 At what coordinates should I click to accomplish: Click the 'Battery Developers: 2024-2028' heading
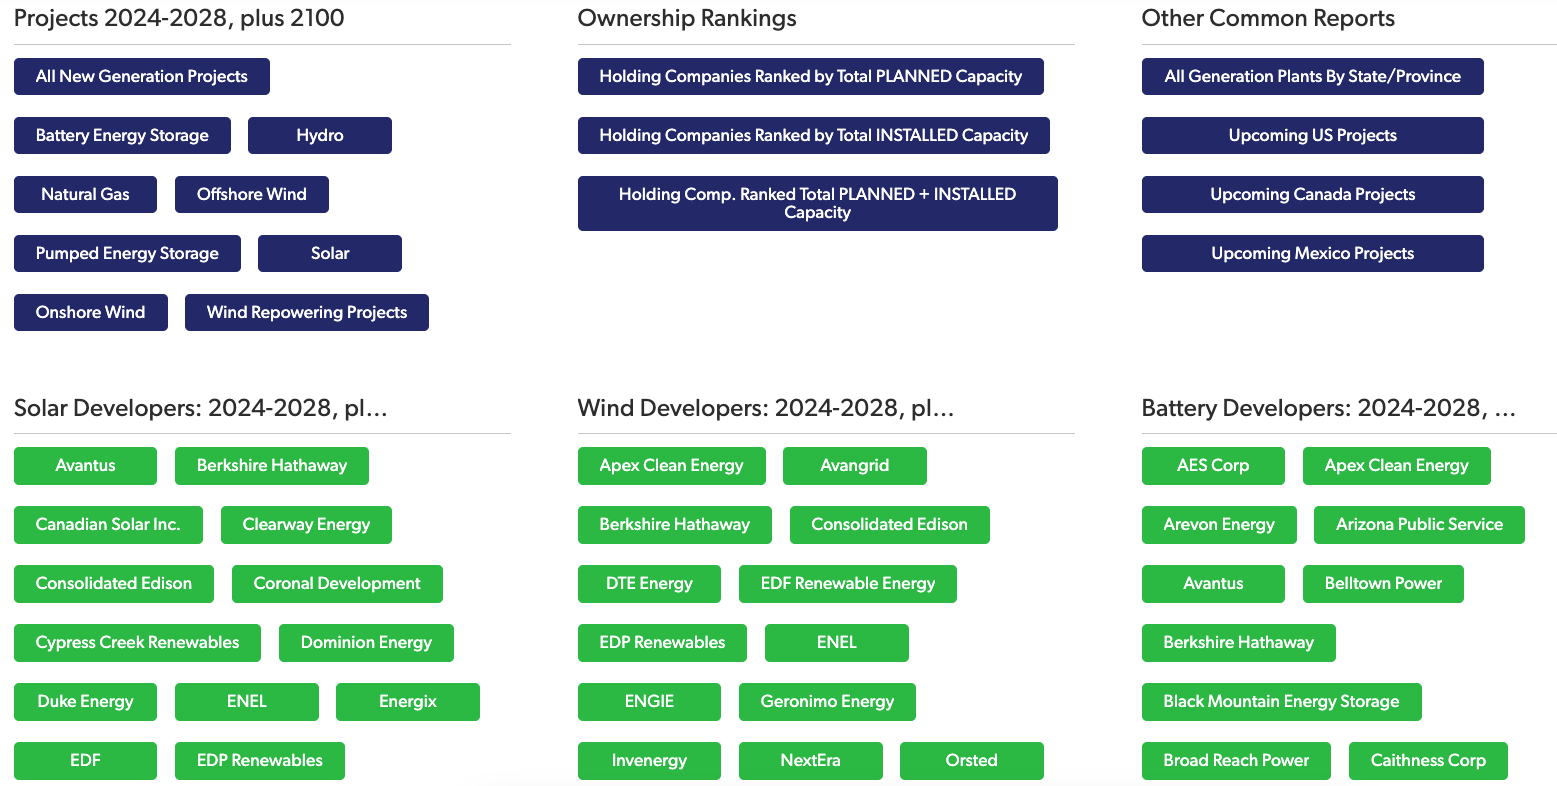click(x=1329, y=408)
